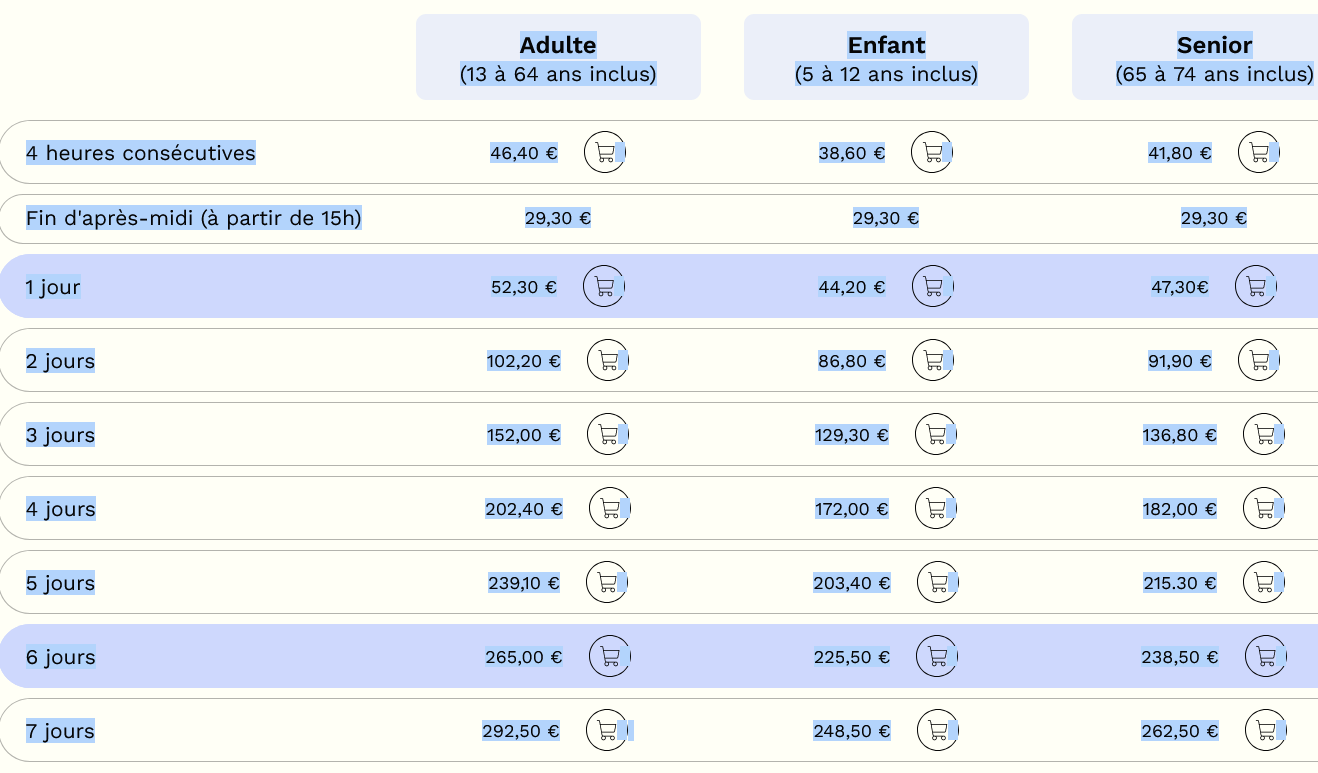Screen dimensions: 1318x773
Task: Click cart icon for Senior 5 jours
Action: 1263,583
